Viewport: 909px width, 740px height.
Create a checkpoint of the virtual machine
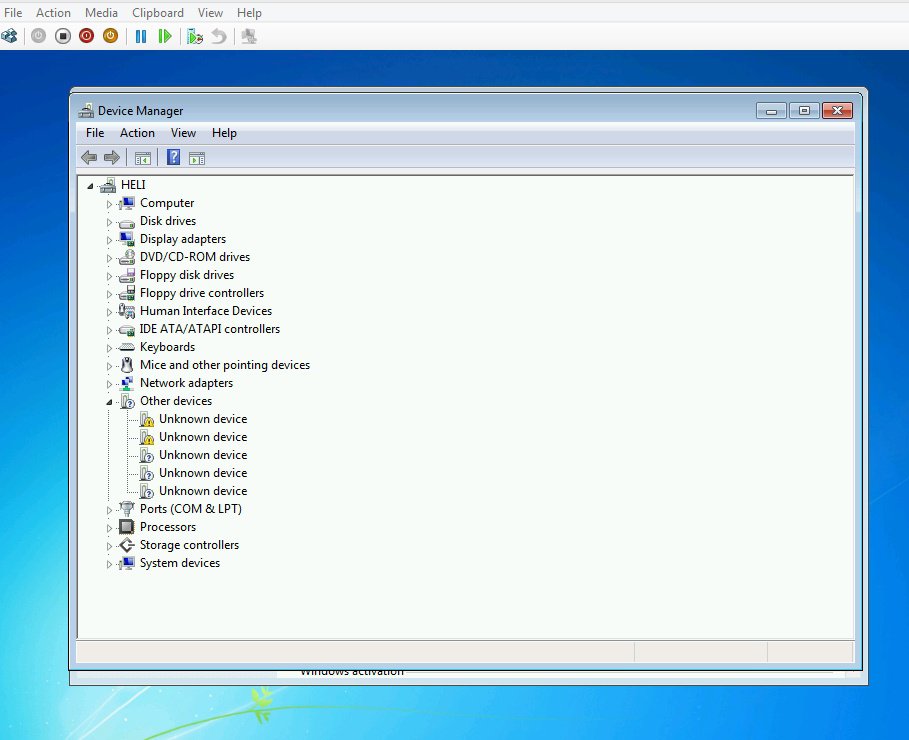pyautogui.click(x=195, y=35)
